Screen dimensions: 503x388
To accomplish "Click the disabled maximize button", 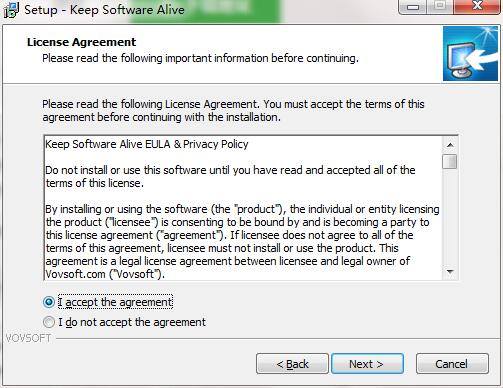I will tap(440, 6).
